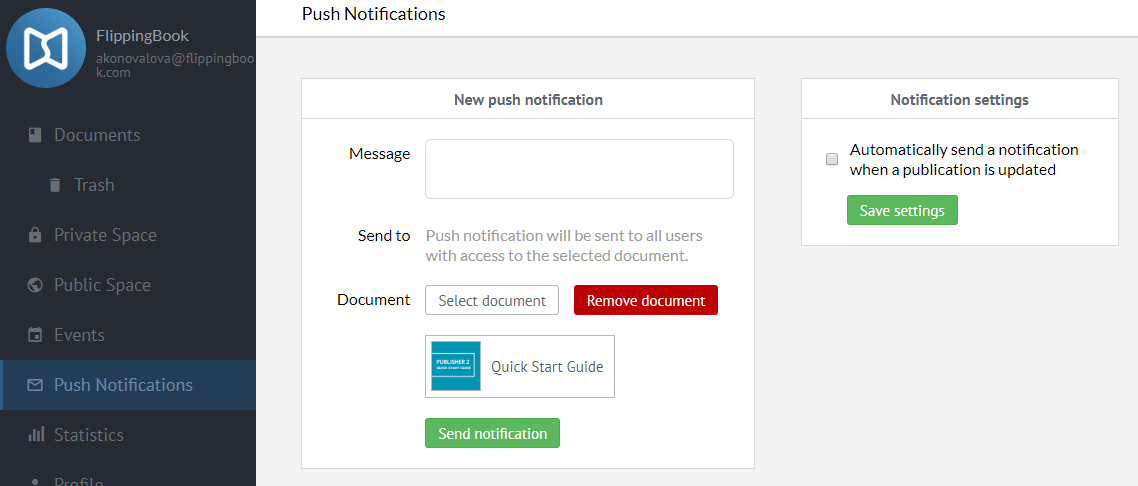Open the Private Space menu item
The width and height of the screenshot is (1138, 486).
[x=105, y=235]
